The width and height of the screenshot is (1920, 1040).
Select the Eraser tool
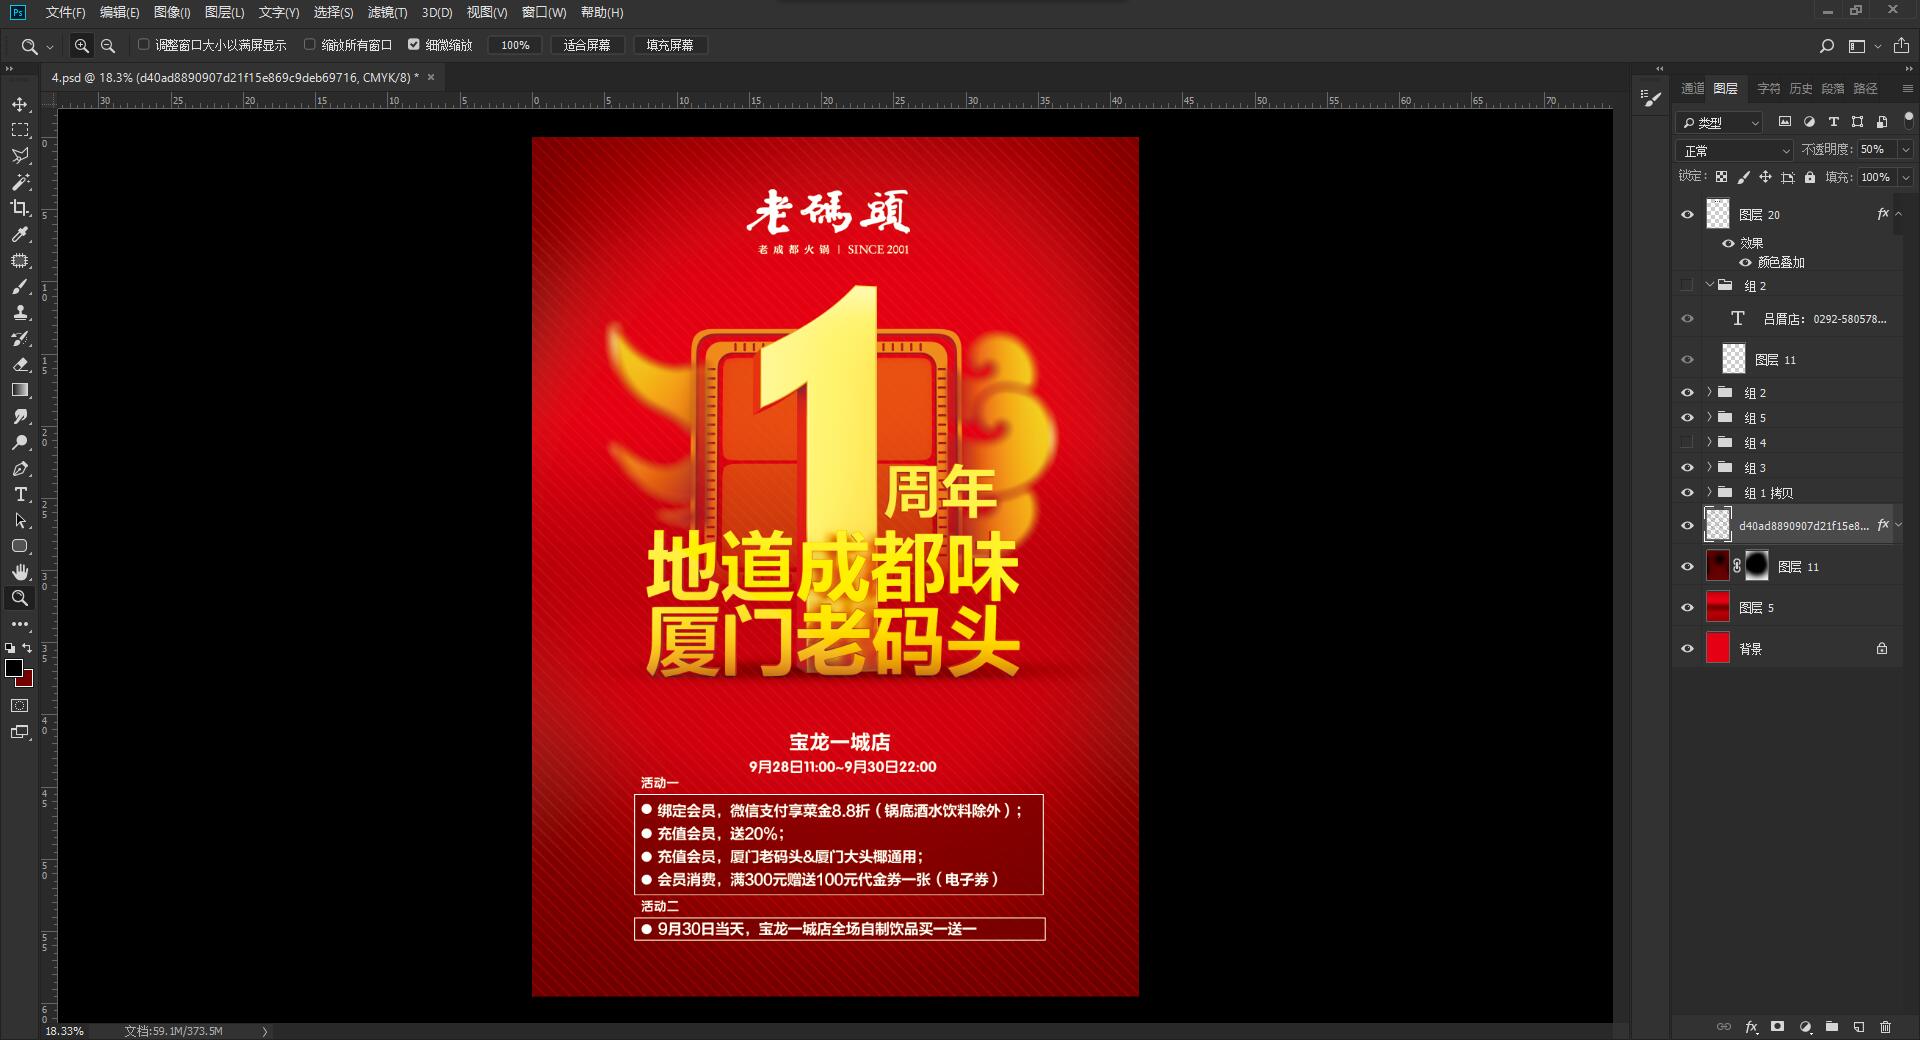(20, 364)
